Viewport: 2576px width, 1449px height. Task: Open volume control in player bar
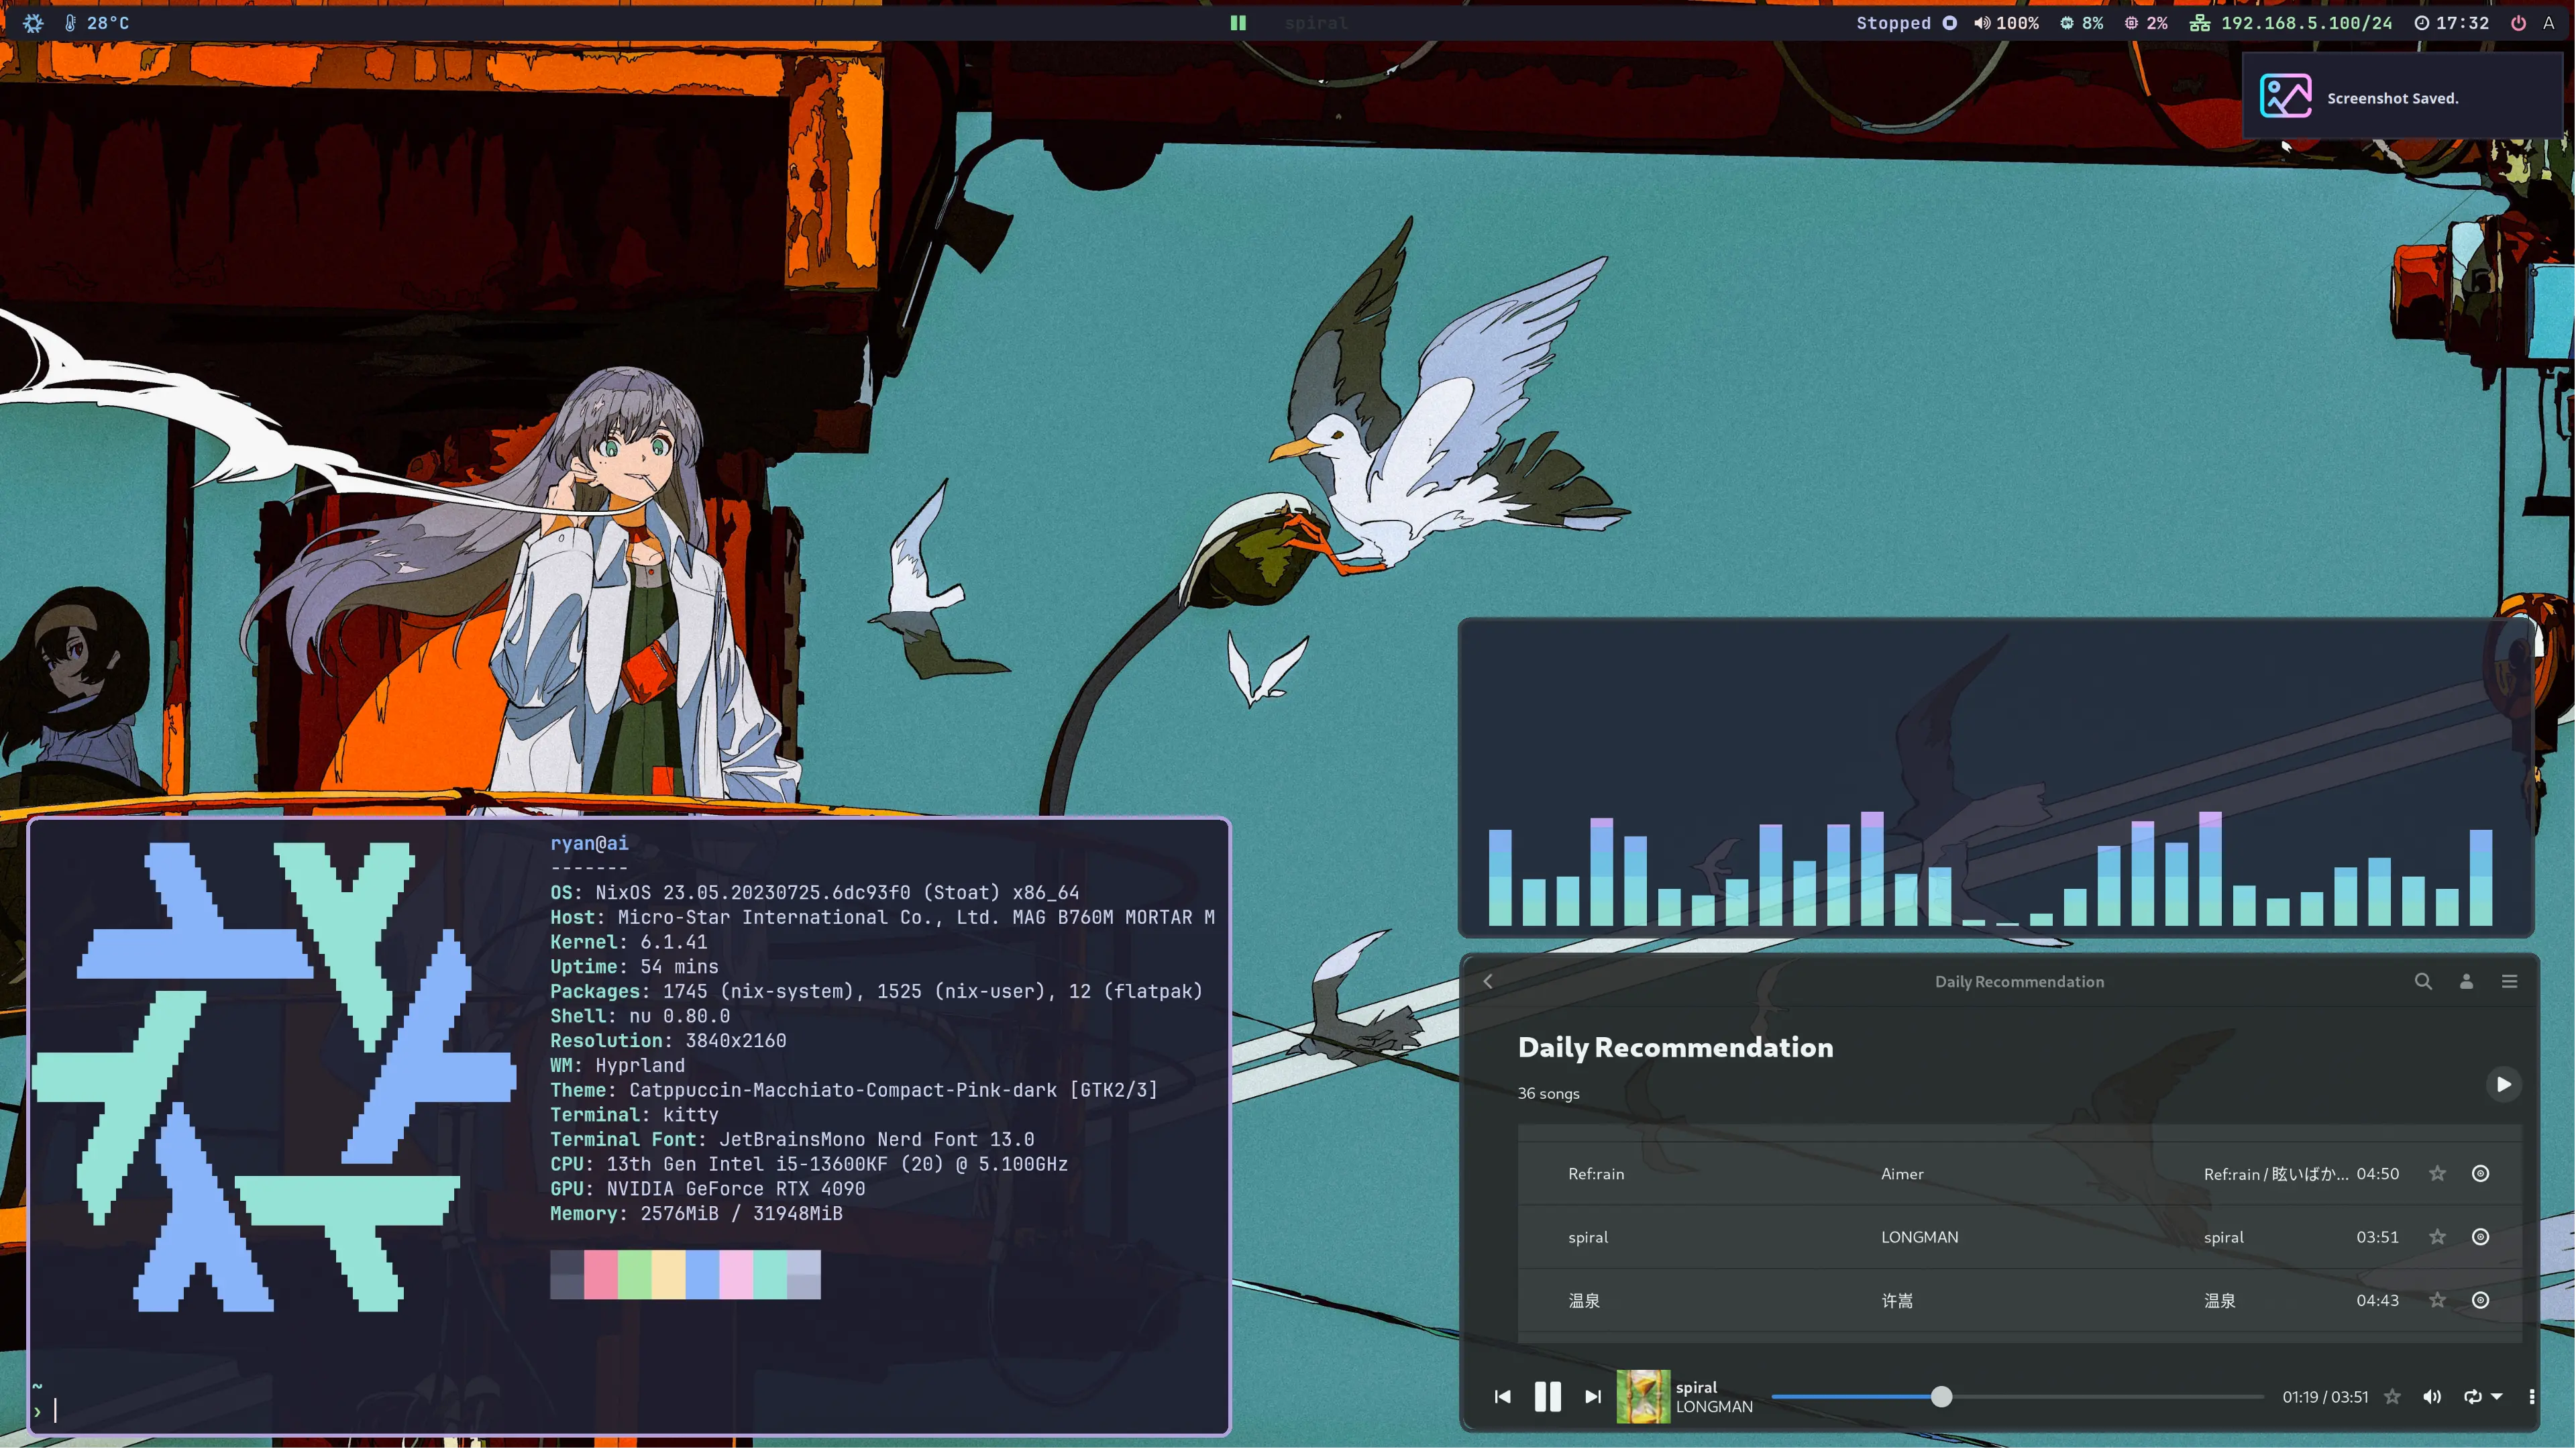click(x=2432, y=1396)
